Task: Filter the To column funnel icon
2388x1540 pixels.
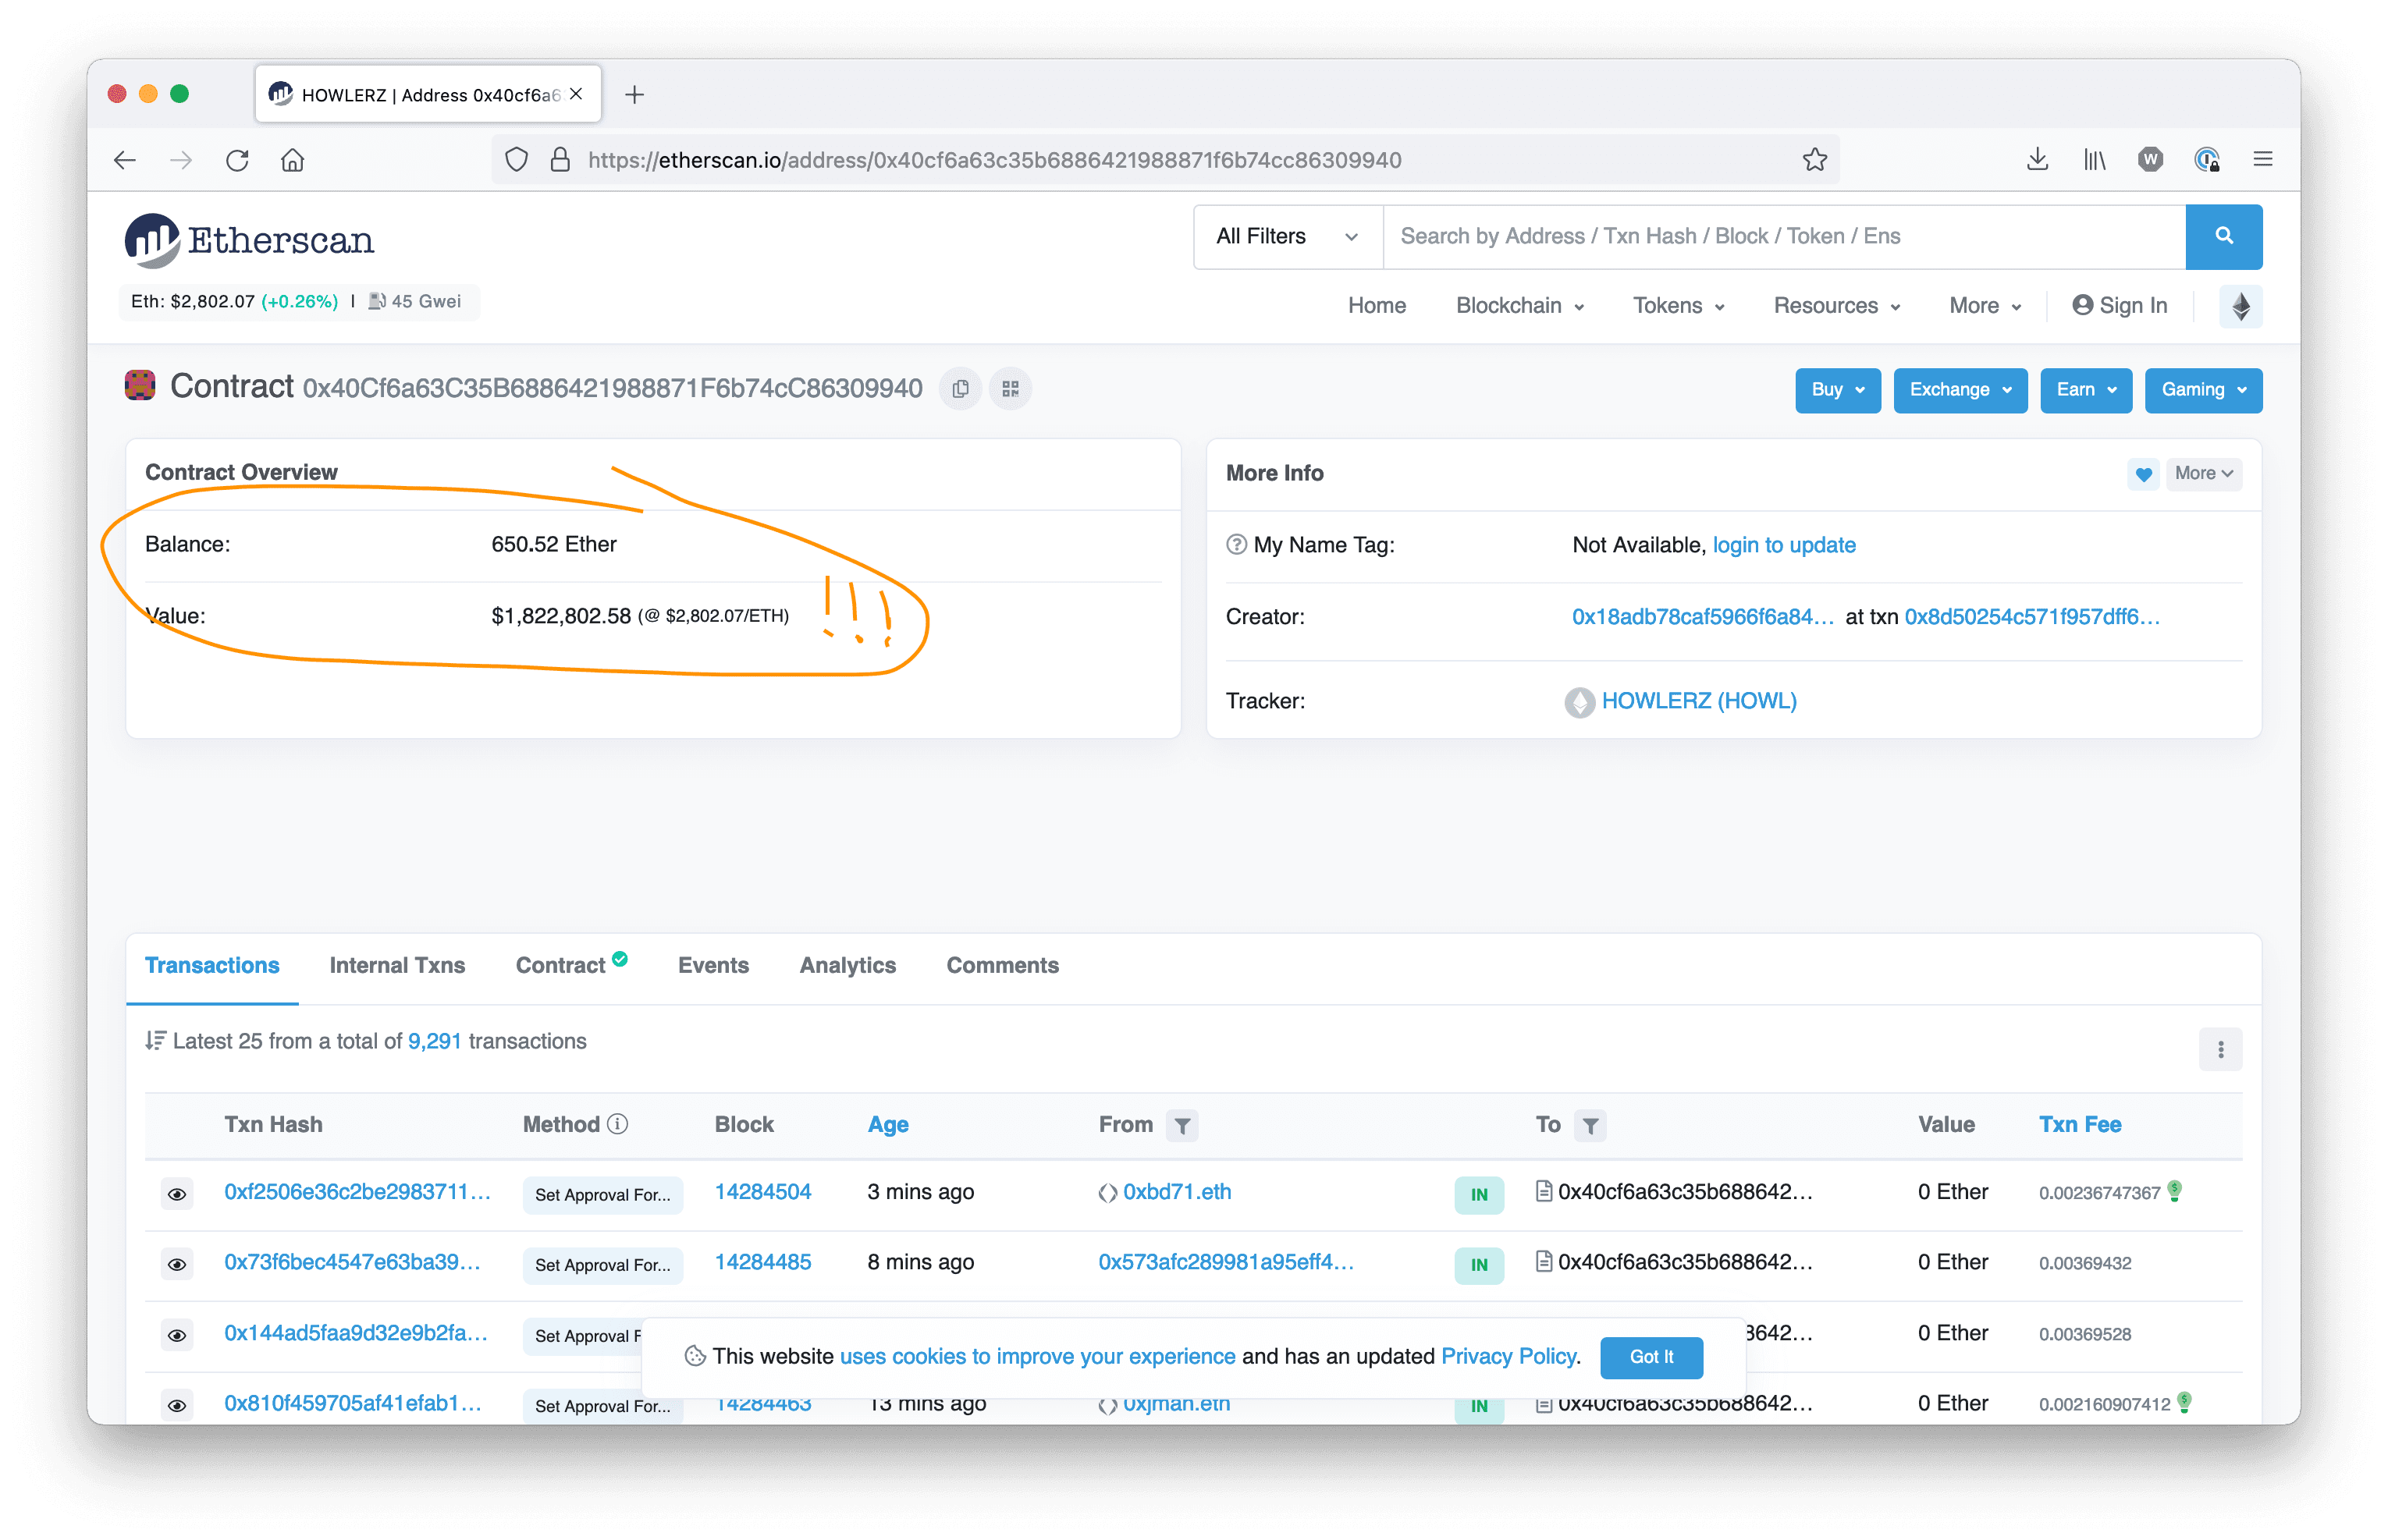Action: (x=1590, y=1126)
